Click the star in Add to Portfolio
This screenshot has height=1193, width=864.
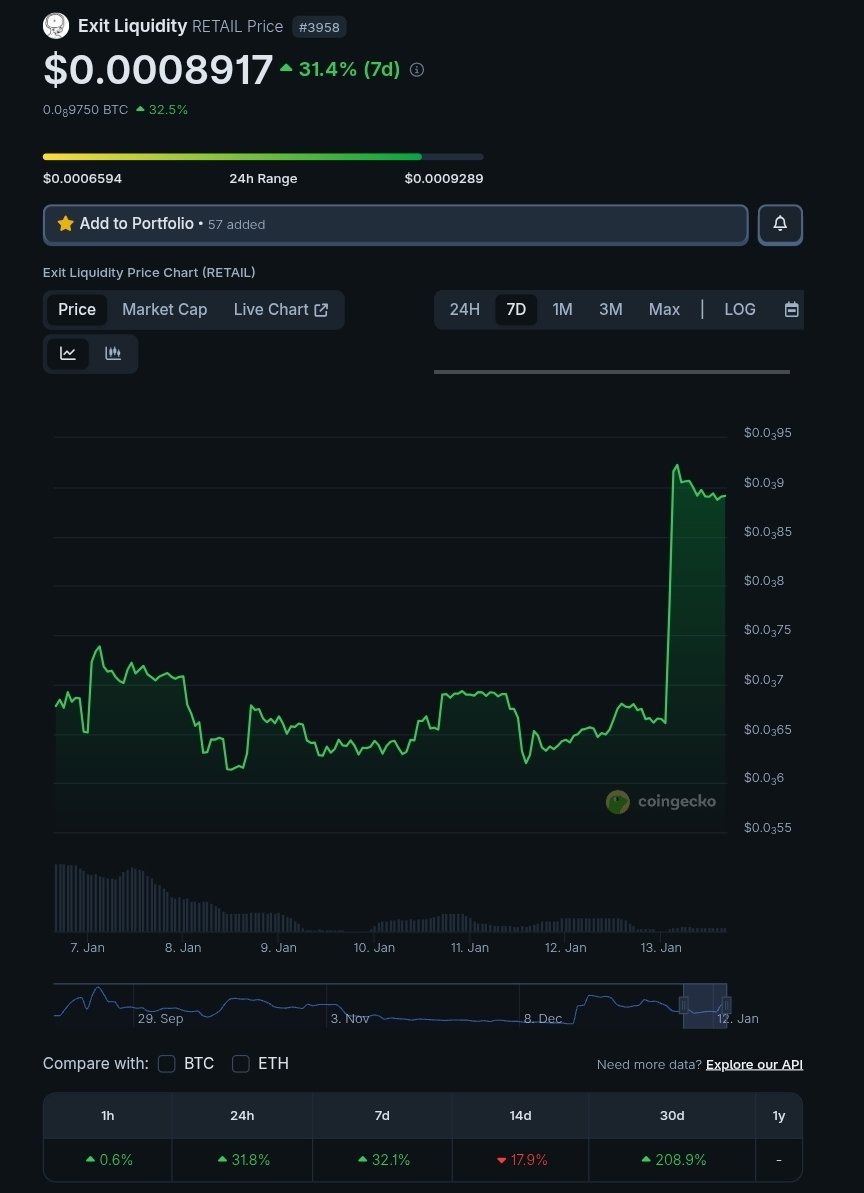[66, 224]
